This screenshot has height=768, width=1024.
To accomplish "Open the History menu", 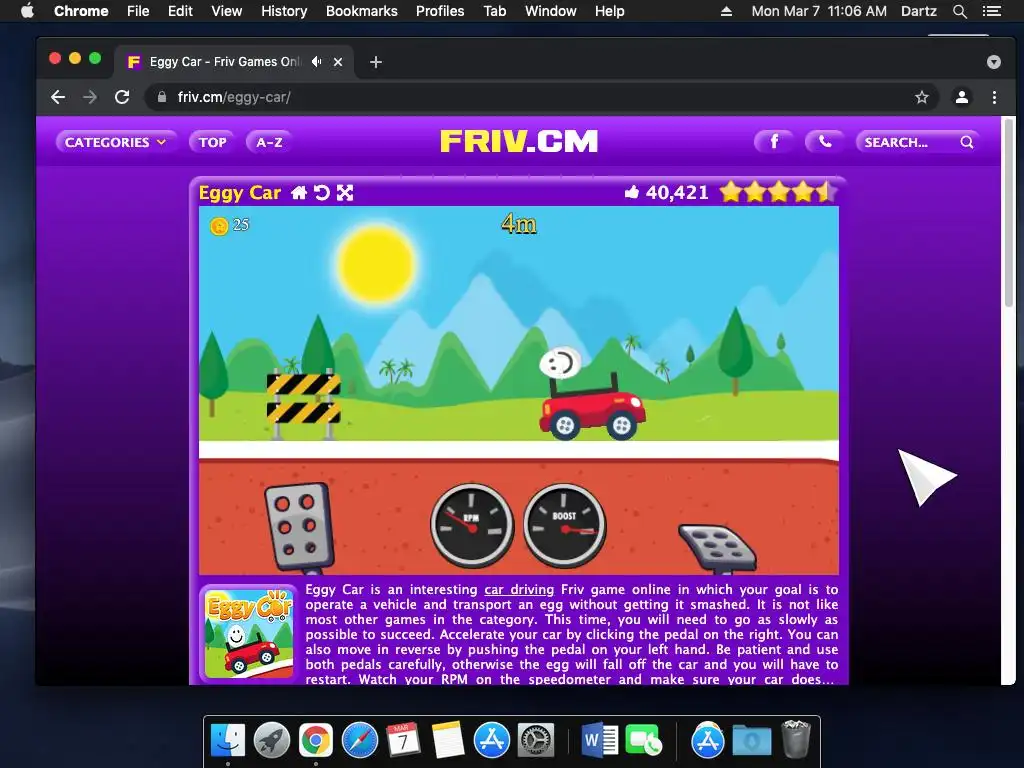I will [284, 11].
